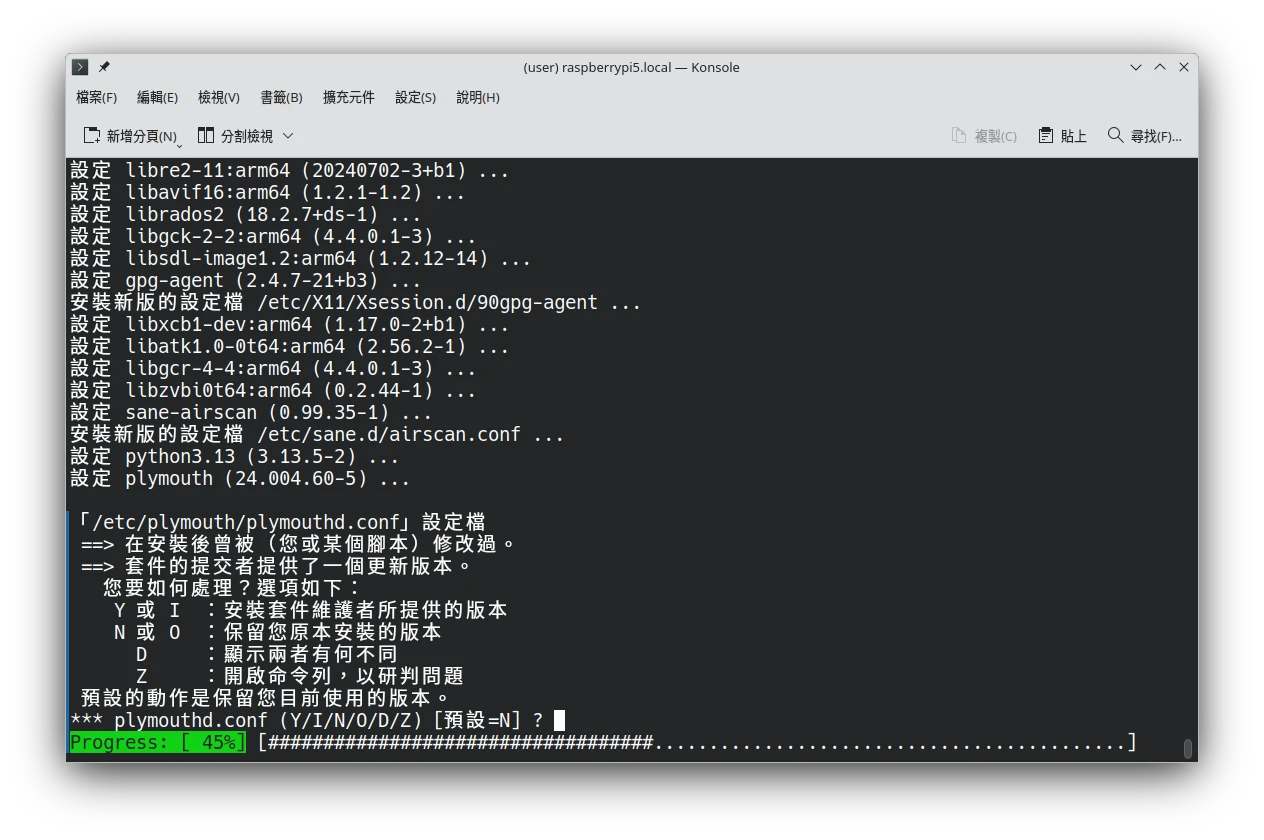This screenshot has width=1264, height=840.
Task: Click the terminal scrollbar handle
Action: coord(1187,749)
